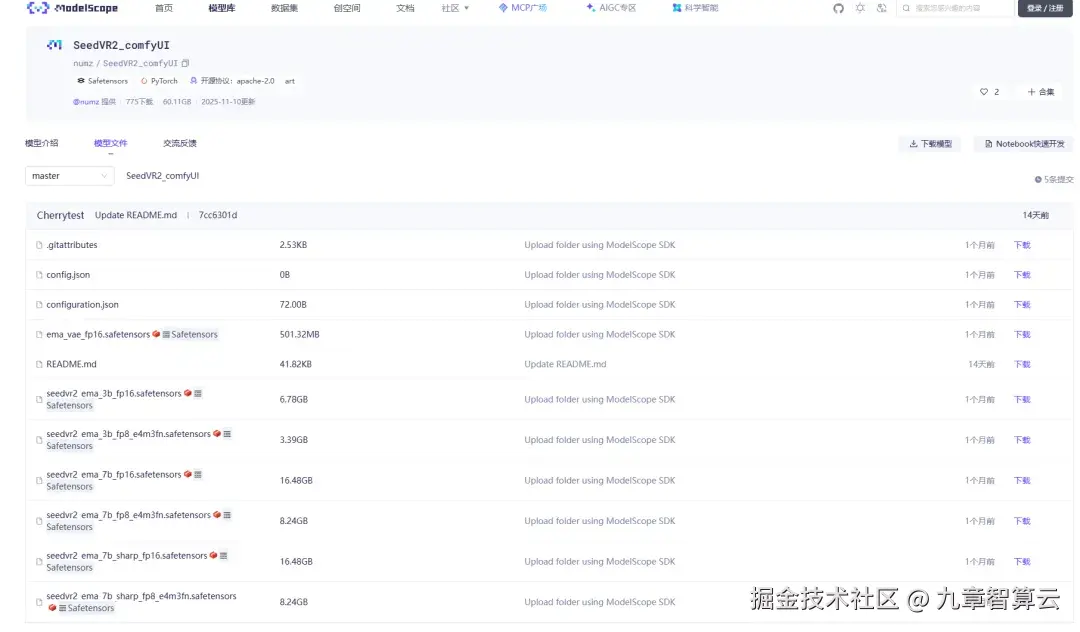Image resolution: width=1080 pixels, height=632 pixels.
Task: Click SeedVR2_comfyUI breadcrumb beside branch selector
Action: tap(163, 176)
